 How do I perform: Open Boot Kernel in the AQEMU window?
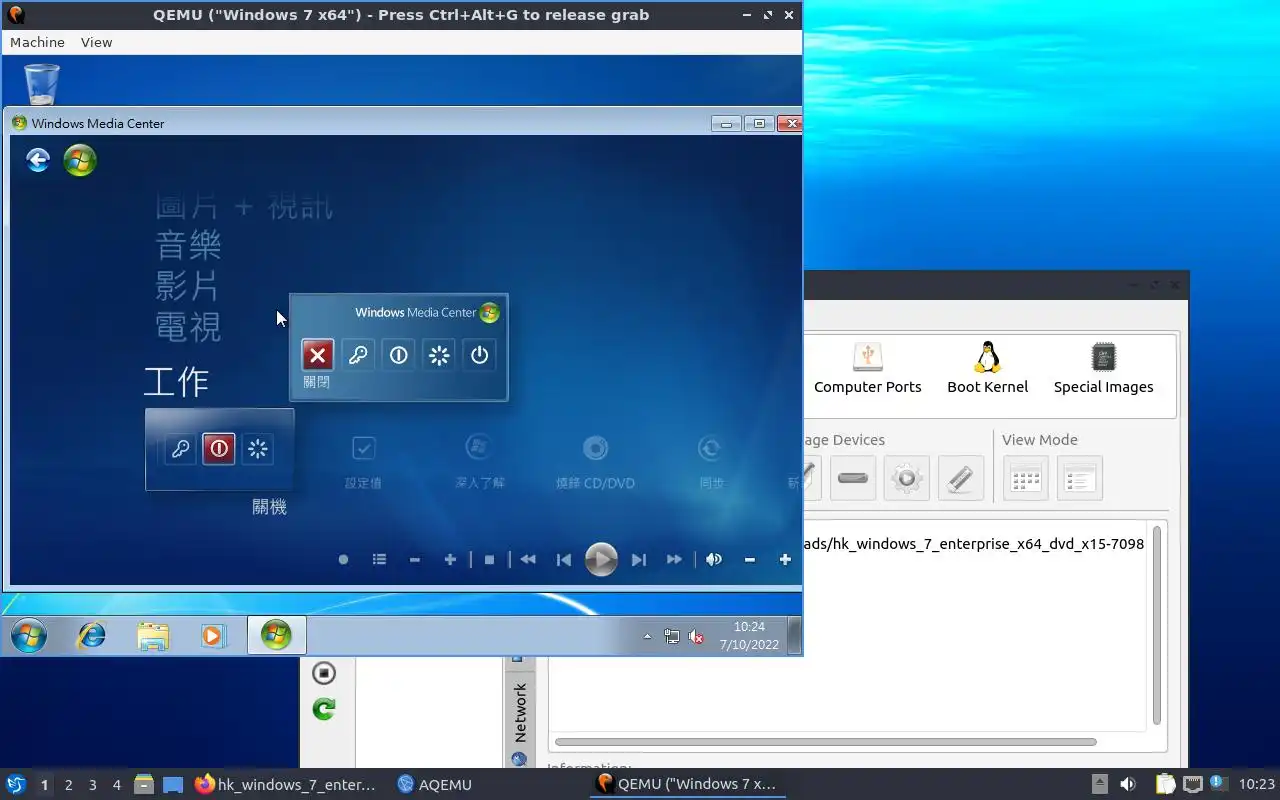click(988, 368)
